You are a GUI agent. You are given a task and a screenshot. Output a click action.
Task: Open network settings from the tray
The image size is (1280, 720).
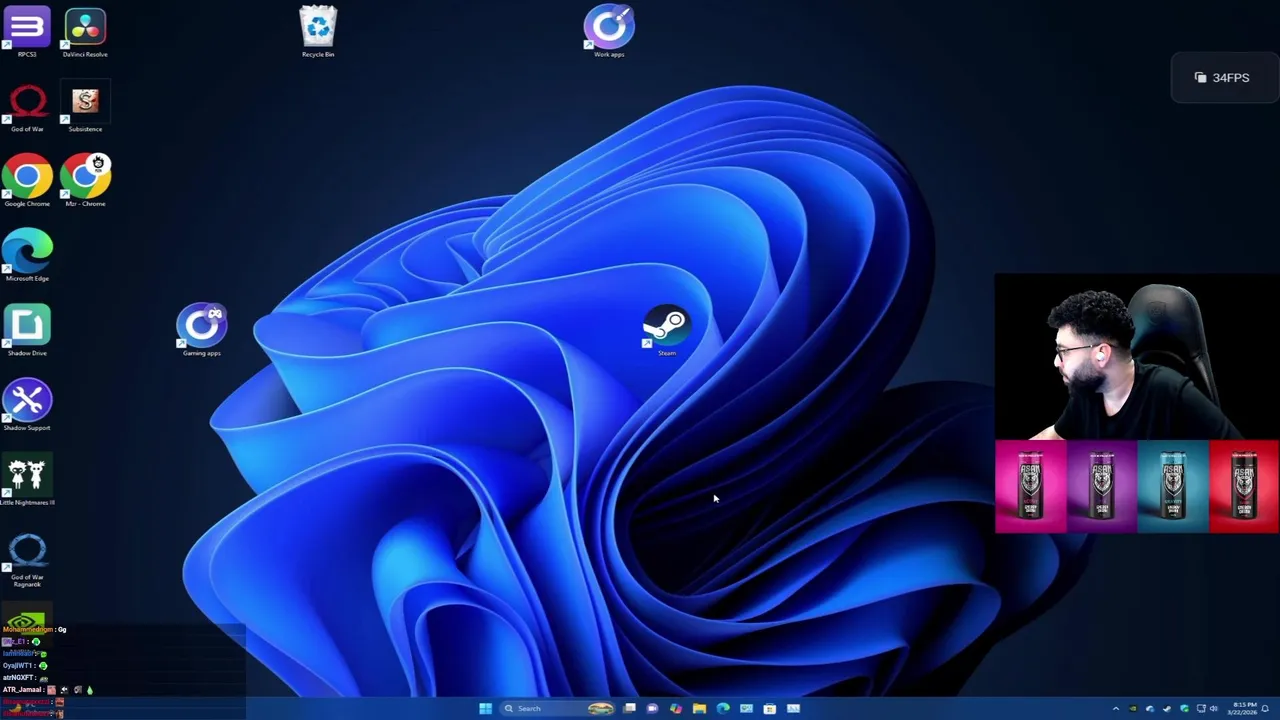coord(1201,709)
